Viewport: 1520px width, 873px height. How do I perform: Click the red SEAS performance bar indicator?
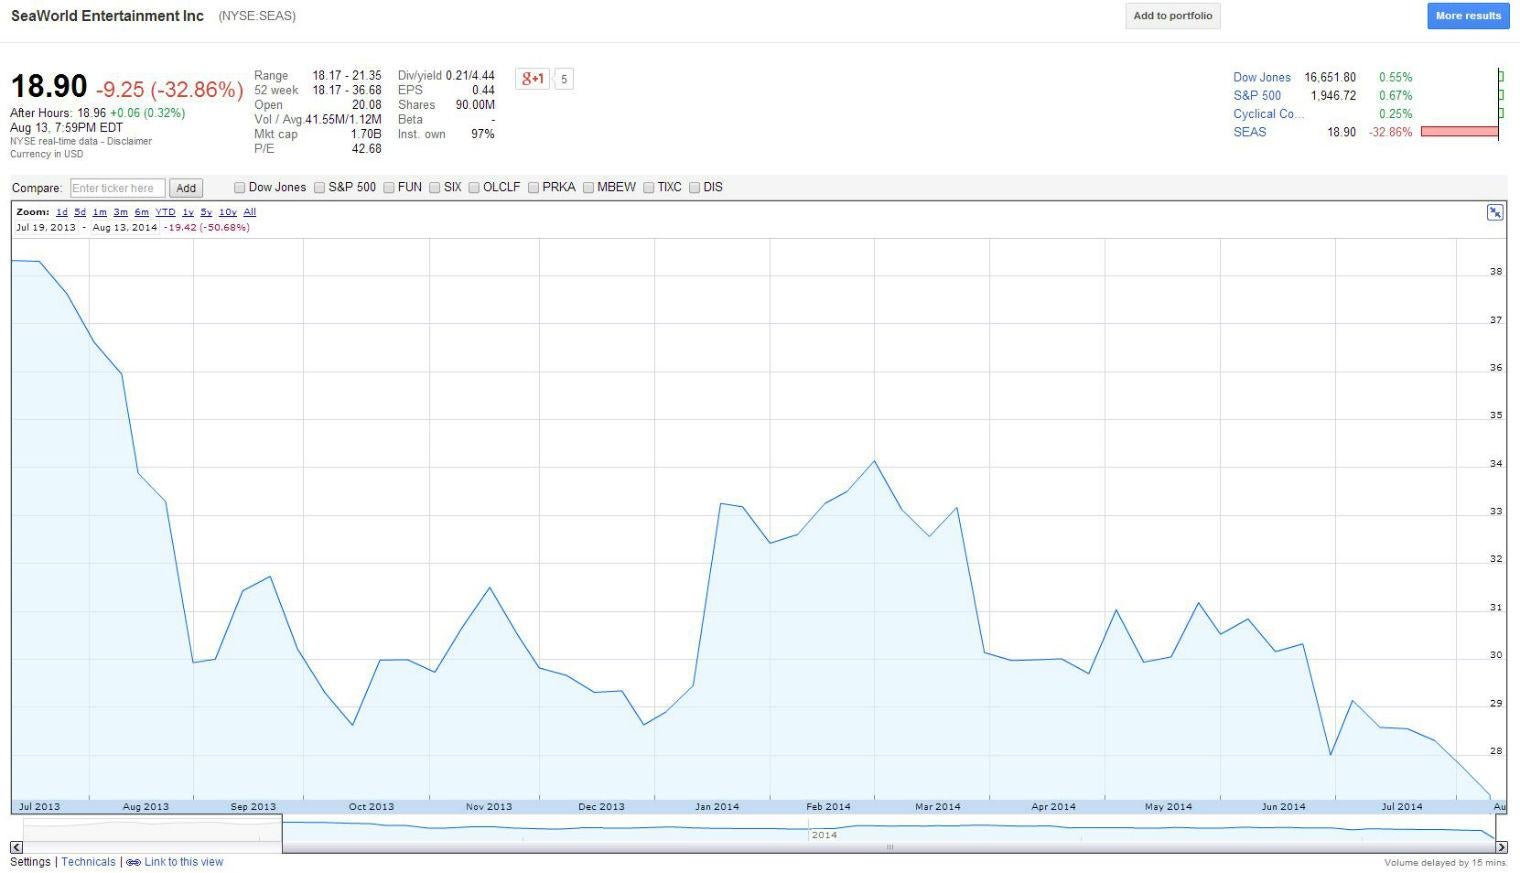(1458, 132)
